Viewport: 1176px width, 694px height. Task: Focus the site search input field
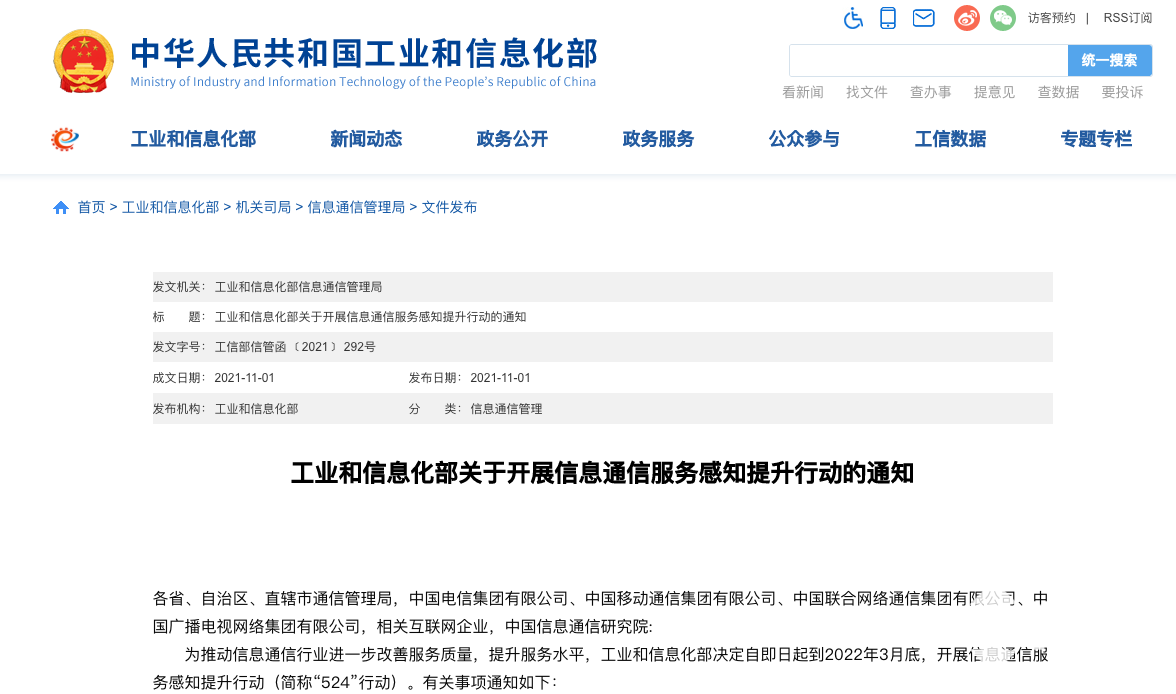[928, 60]
